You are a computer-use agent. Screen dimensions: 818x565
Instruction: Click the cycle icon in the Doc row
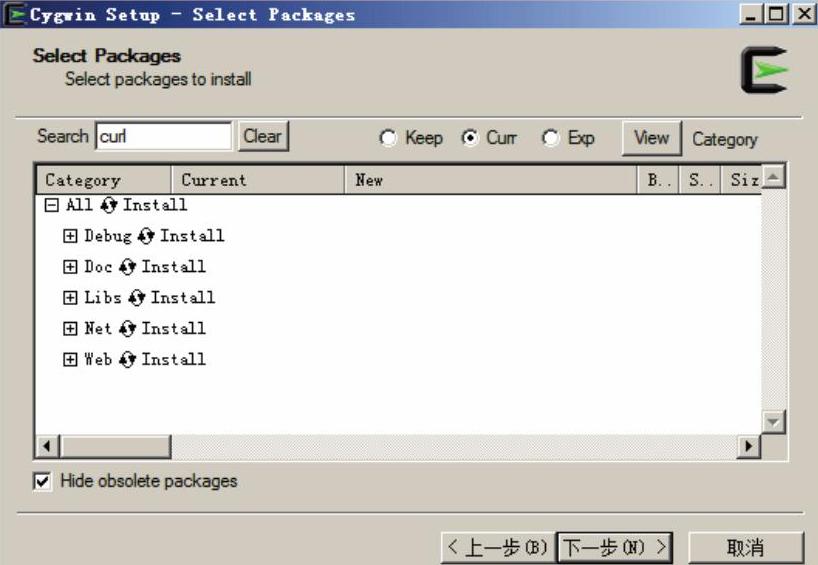[x=127, y=267]
